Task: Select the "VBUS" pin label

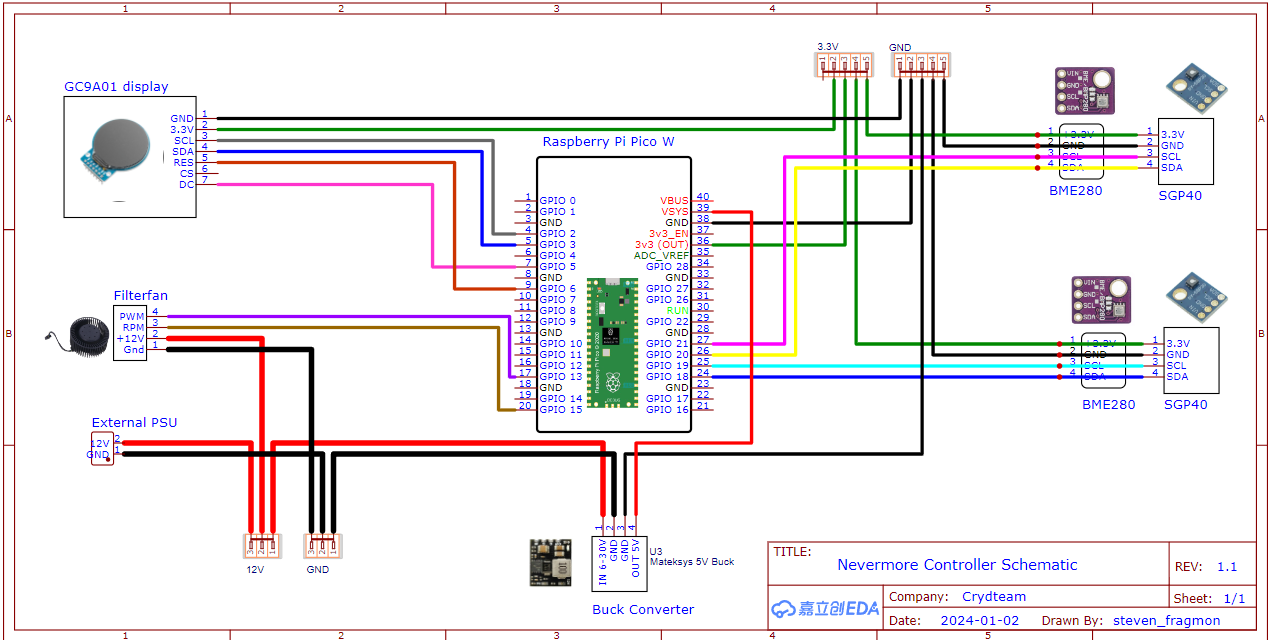Action: pos(674,201)
